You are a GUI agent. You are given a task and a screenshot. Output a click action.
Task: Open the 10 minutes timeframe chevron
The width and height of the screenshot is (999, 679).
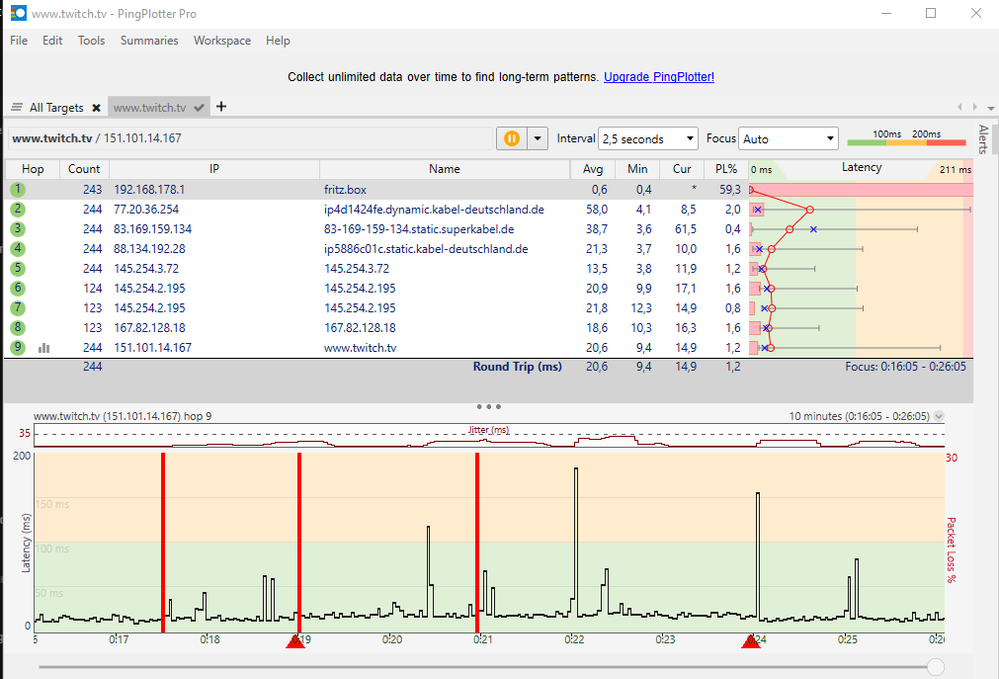(x=938, y=416)
